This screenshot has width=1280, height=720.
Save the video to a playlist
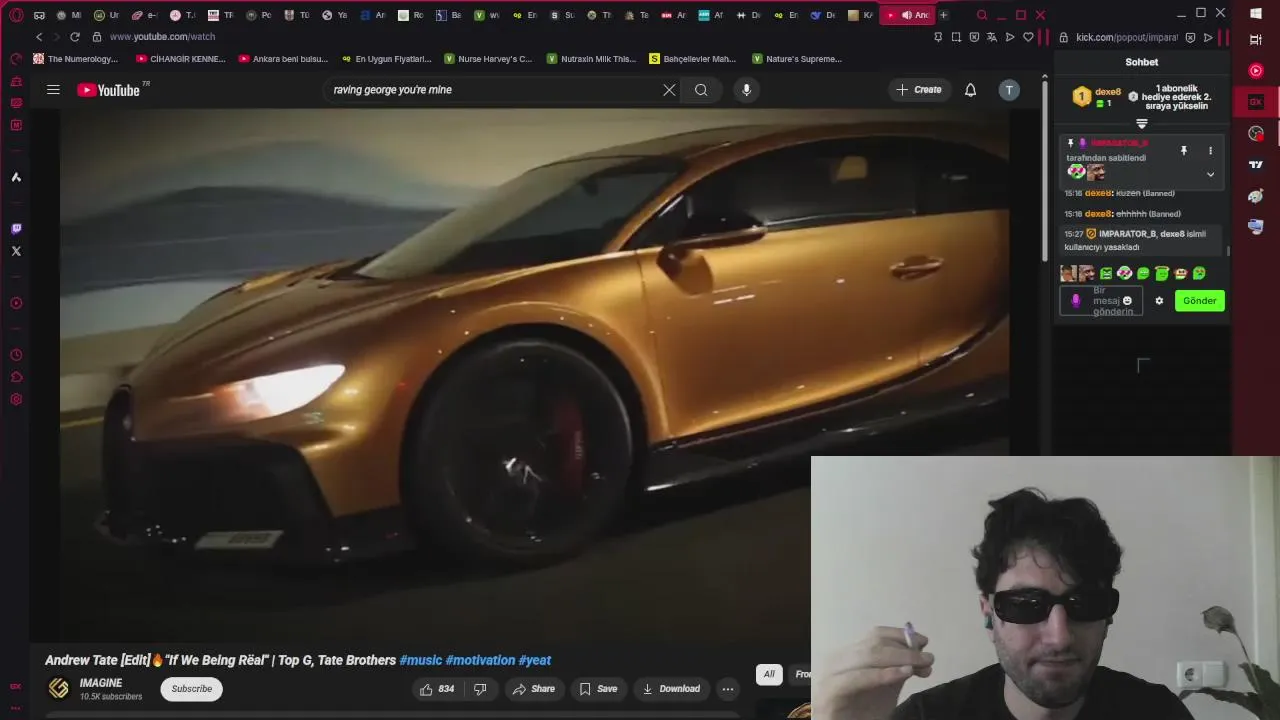point(598,689)
